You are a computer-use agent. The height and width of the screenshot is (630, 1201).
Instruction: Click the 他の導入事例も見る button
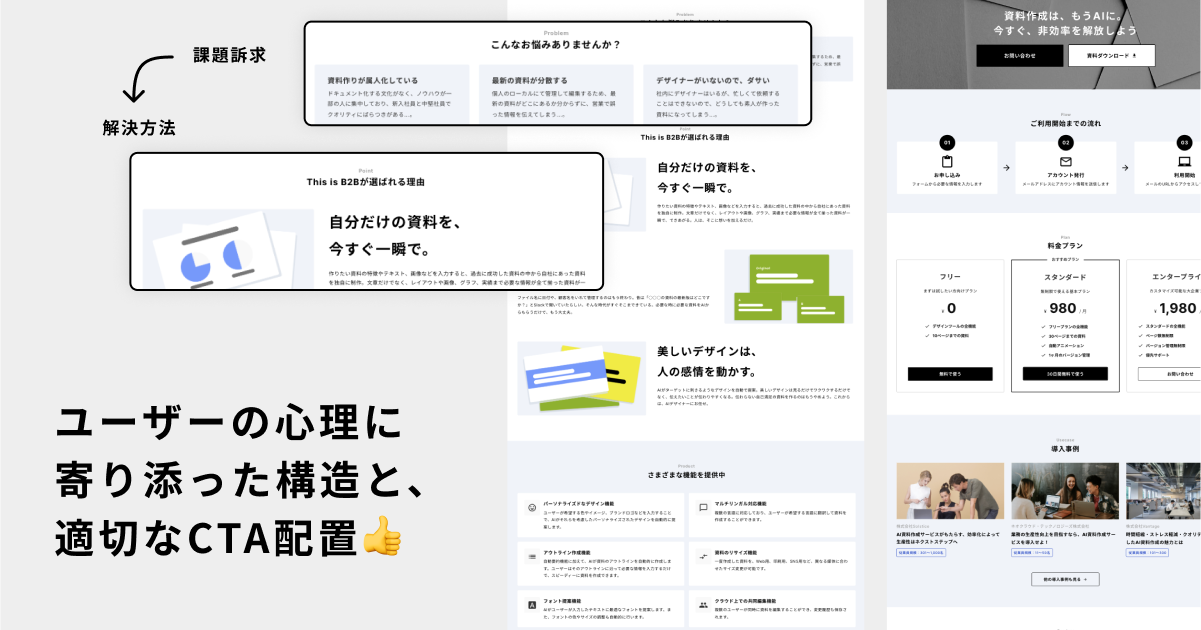tap(1065, 579)
